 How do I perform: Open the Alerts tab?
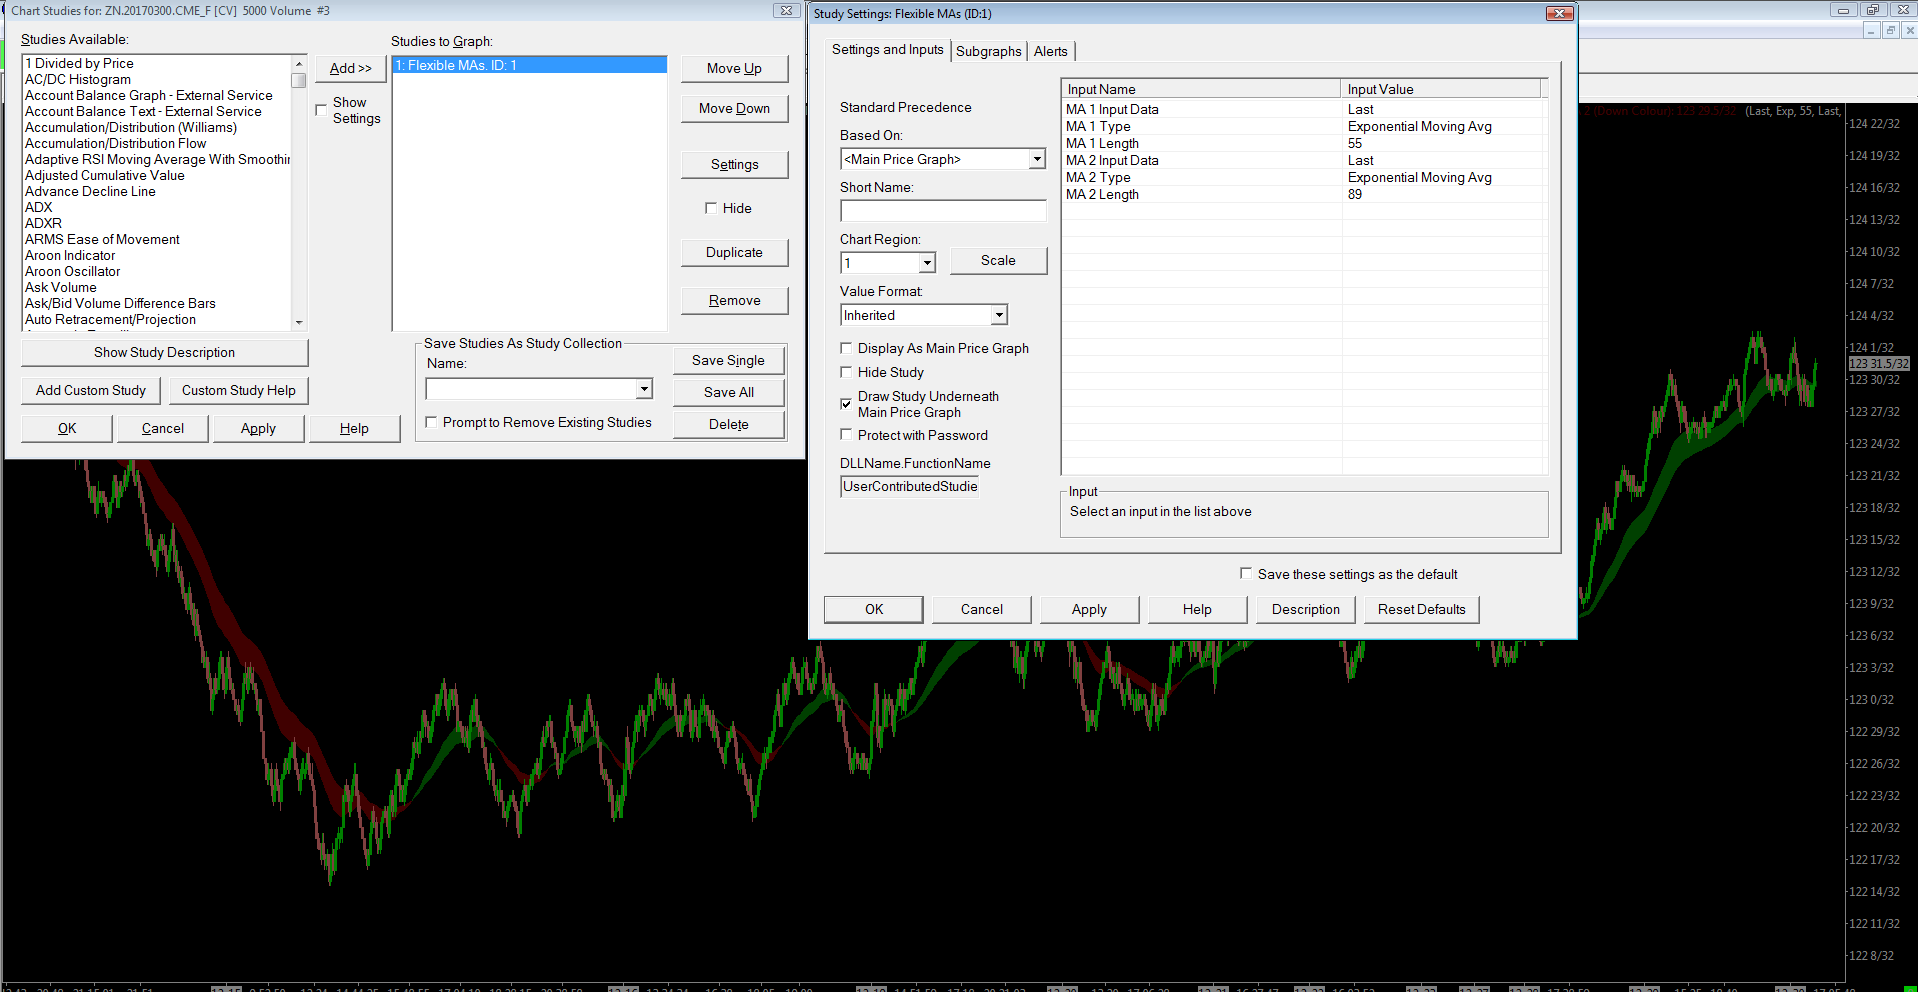click(1051, 51)
